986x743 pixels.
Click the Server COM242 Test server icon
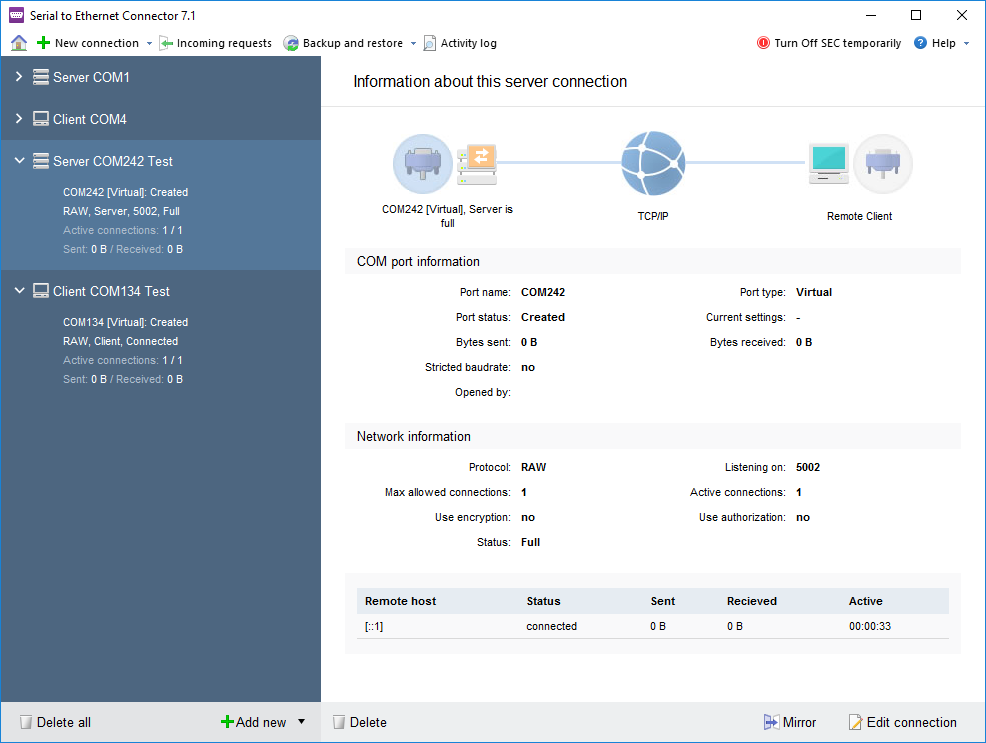coord(41,161)
